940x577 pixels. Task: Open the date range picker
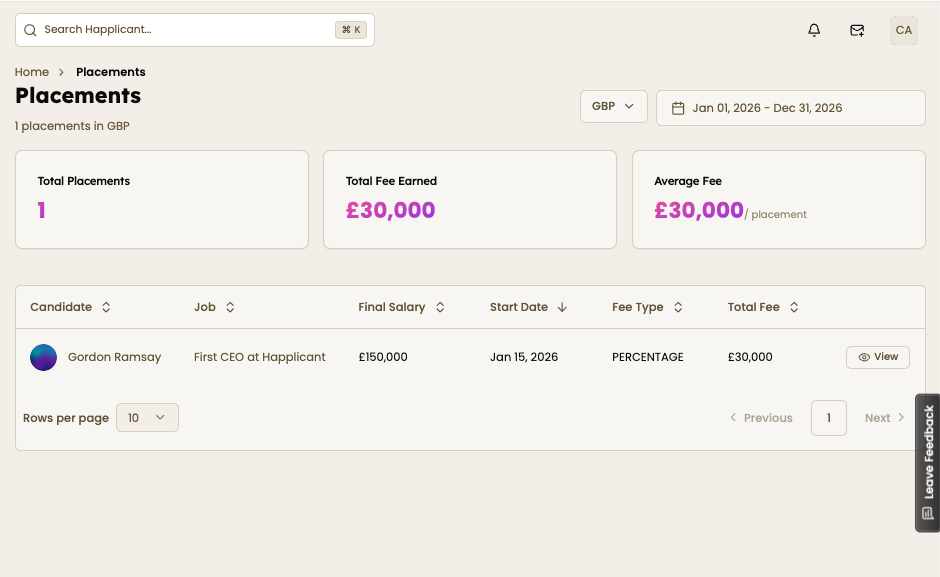point(790,108)
